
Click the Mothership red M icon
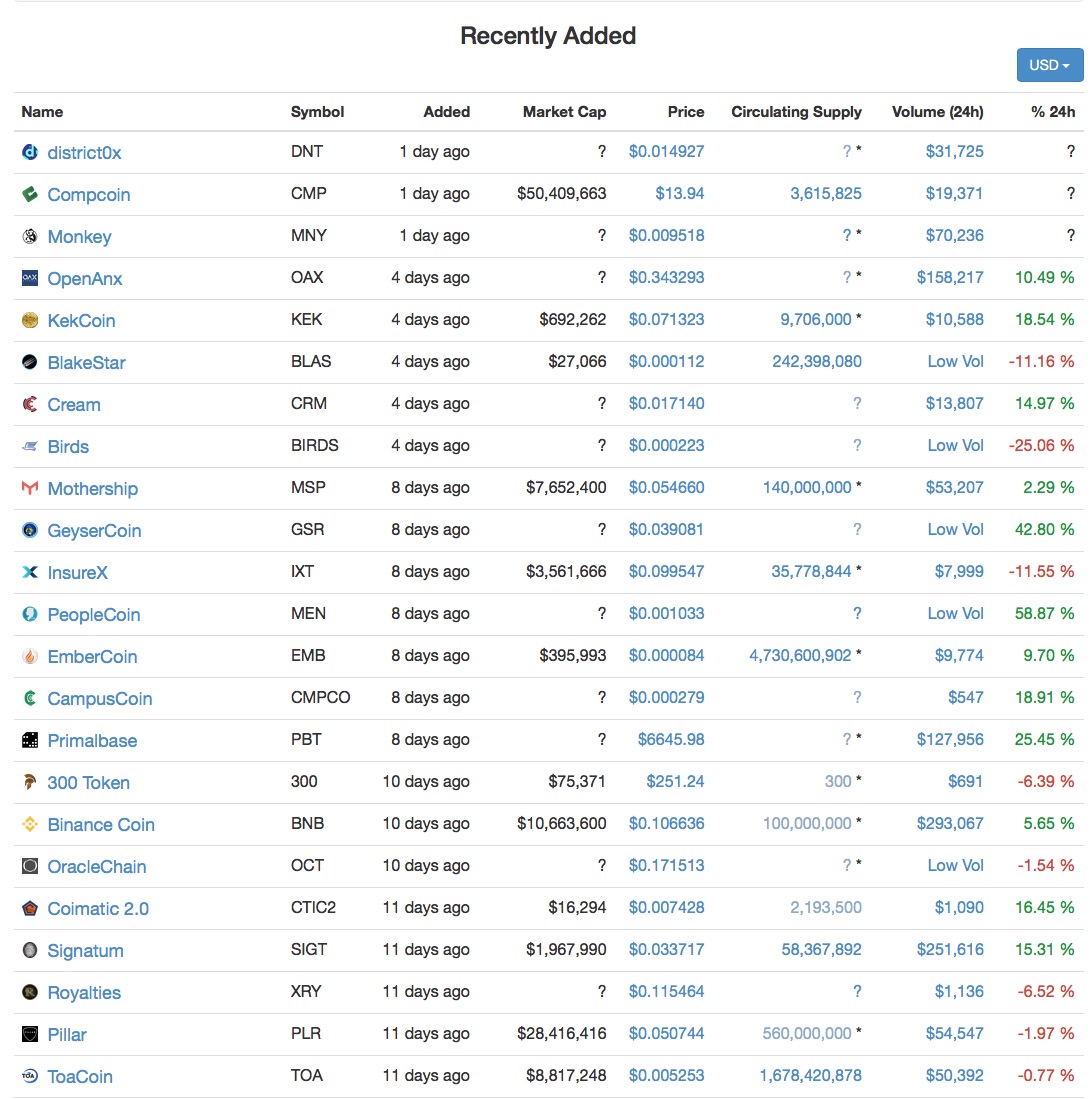click(x=29, y=489)
